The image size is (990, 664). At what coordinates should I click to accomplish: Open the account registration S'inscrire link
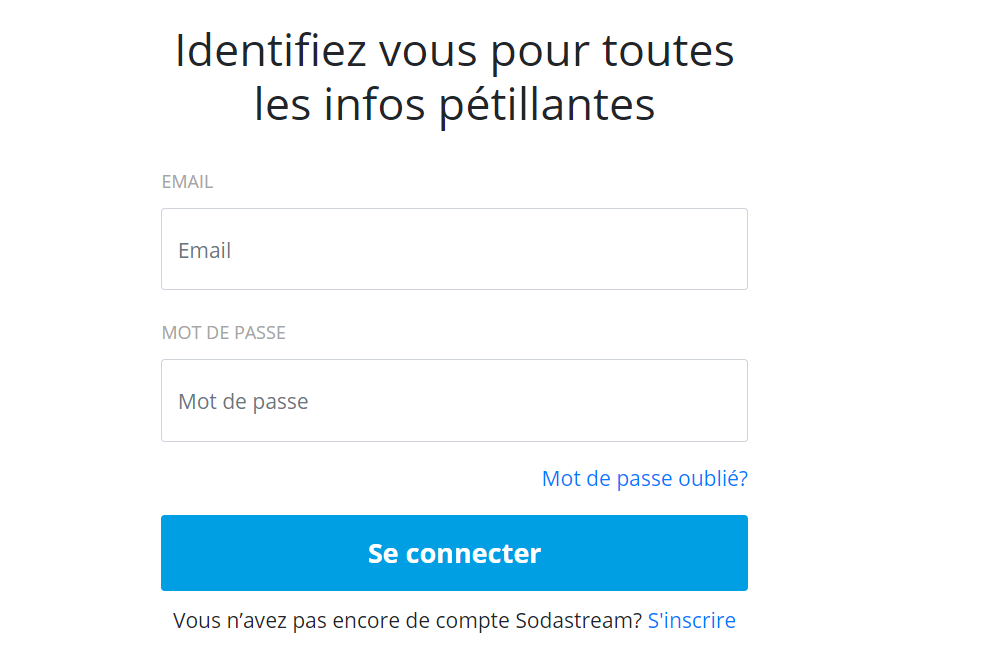[x=692, y=620]
